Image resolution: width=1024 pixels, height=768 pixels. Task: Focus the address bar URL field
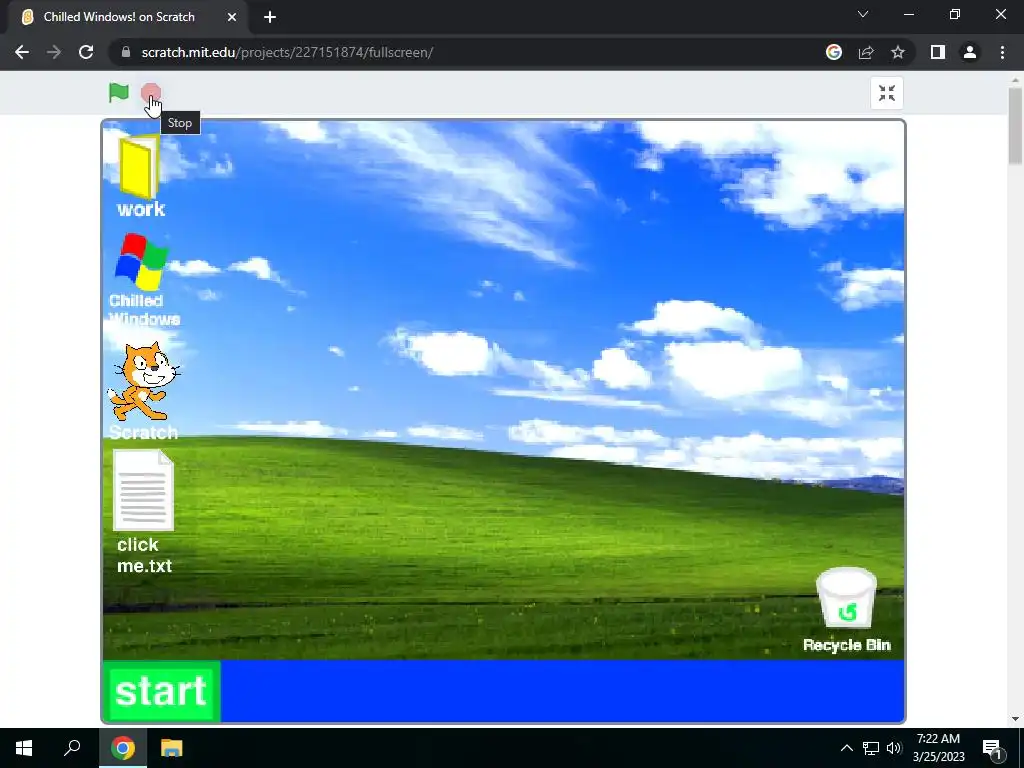470,52
